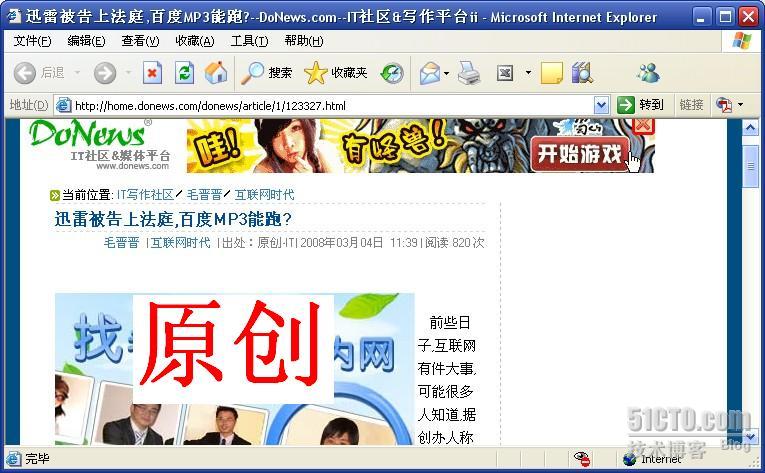Click the 转到 Go button
Image resolution: width=765 pixels, height=473 pixels.
point(641,105)
